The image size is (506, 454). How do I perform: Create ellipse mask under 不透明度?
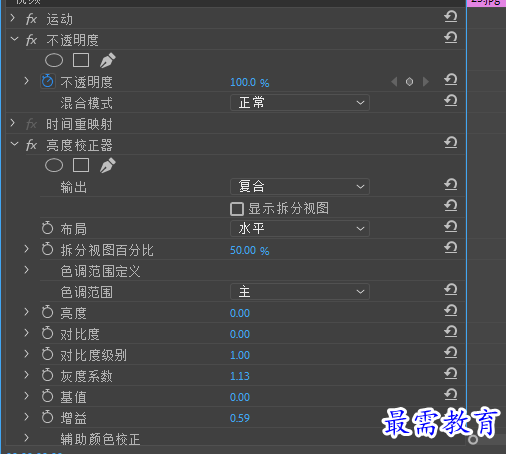coord(54,61)
